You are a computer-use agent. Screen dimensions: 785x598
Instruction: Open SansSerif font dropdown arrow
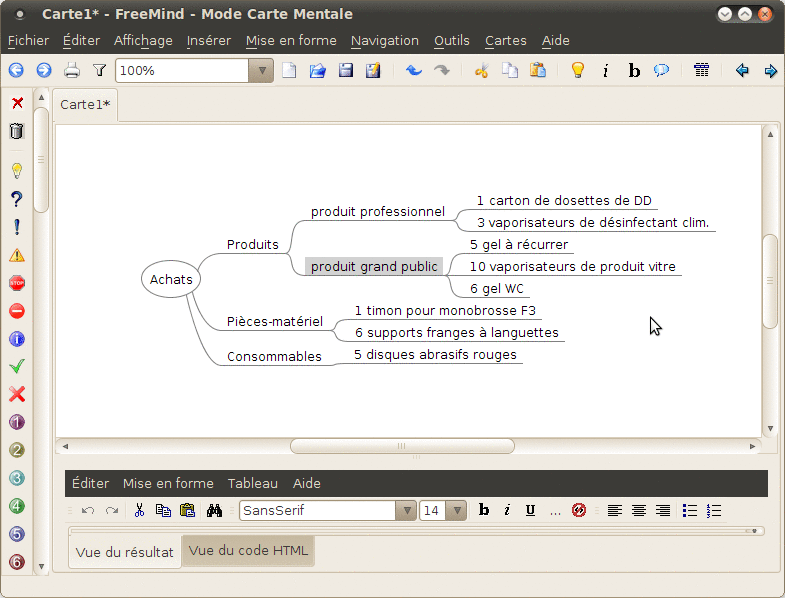(x=407, y=511)
